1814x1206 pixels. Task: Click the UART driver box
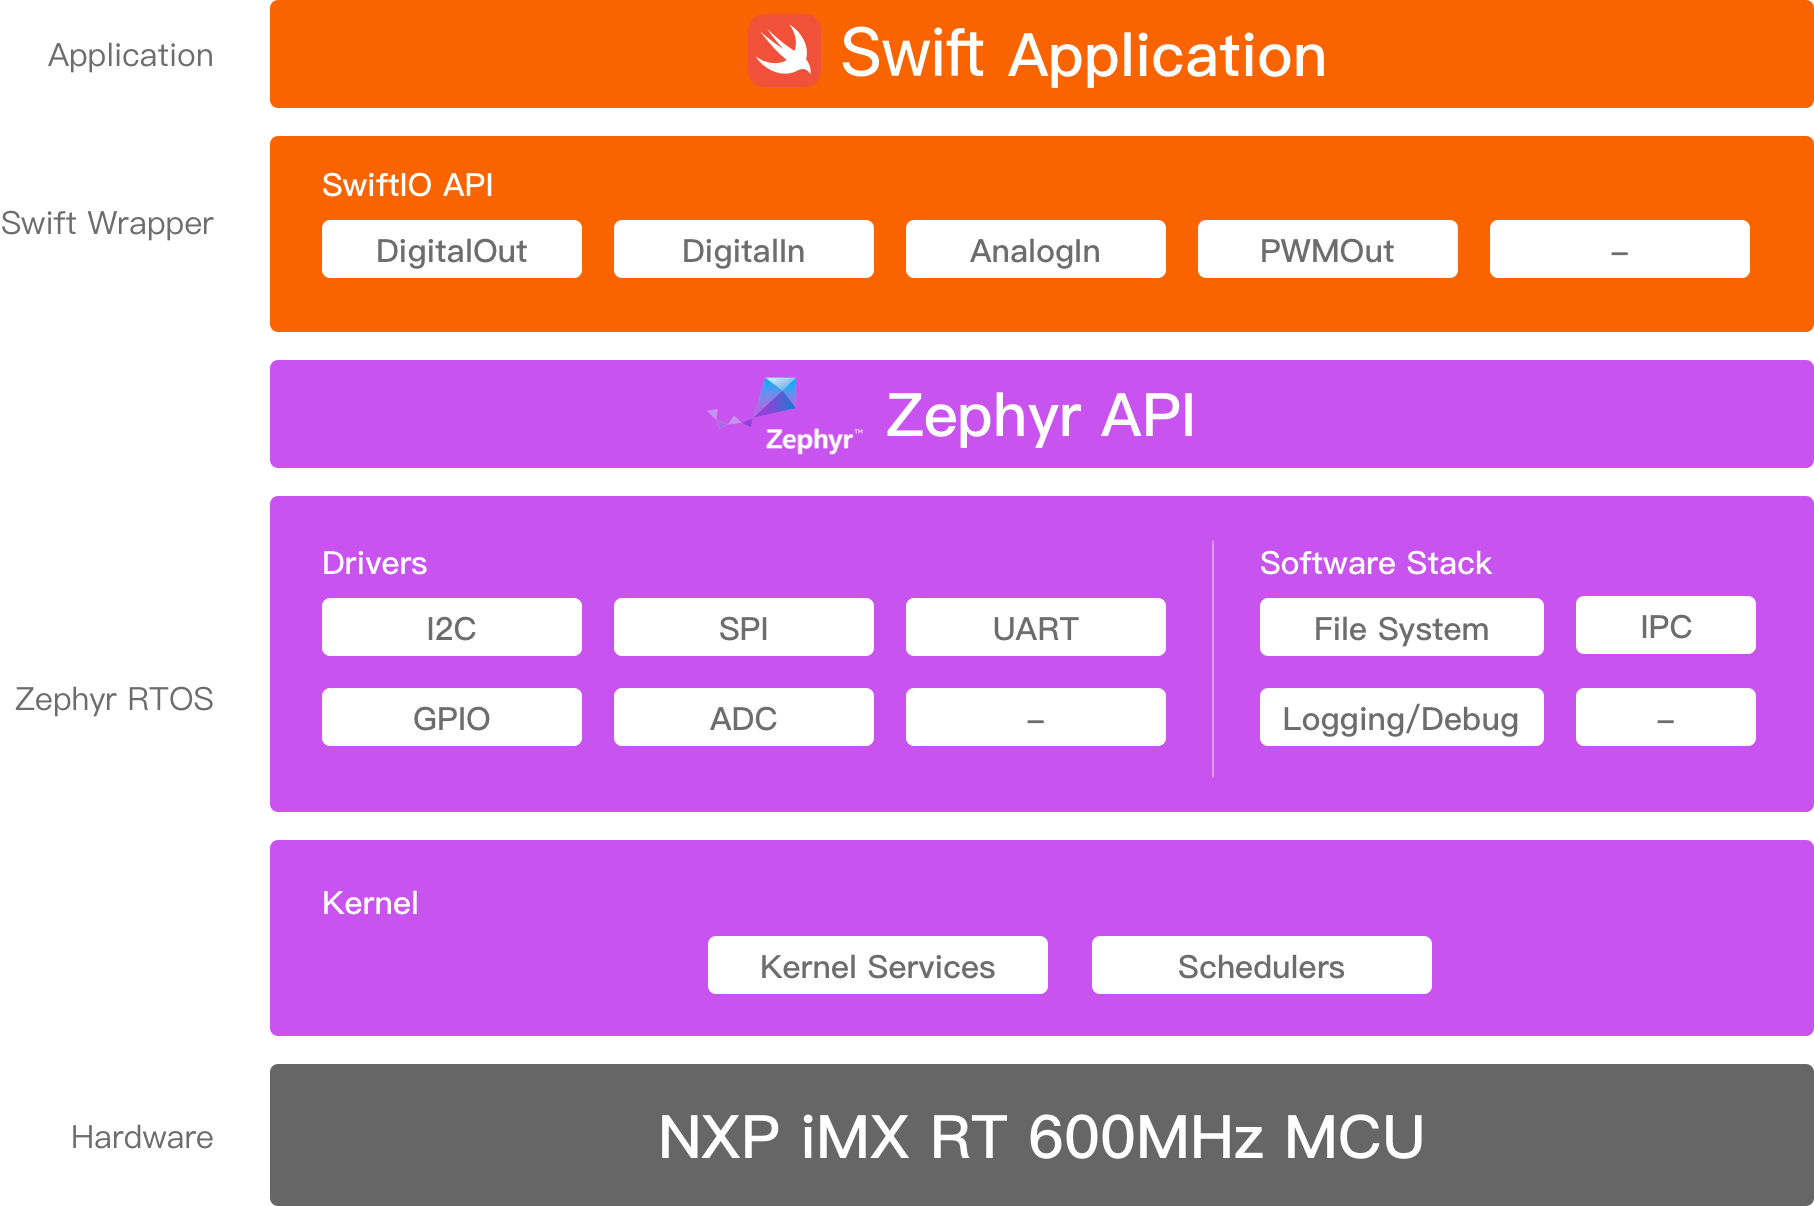pyautogui.click(x=1036, y=627)
